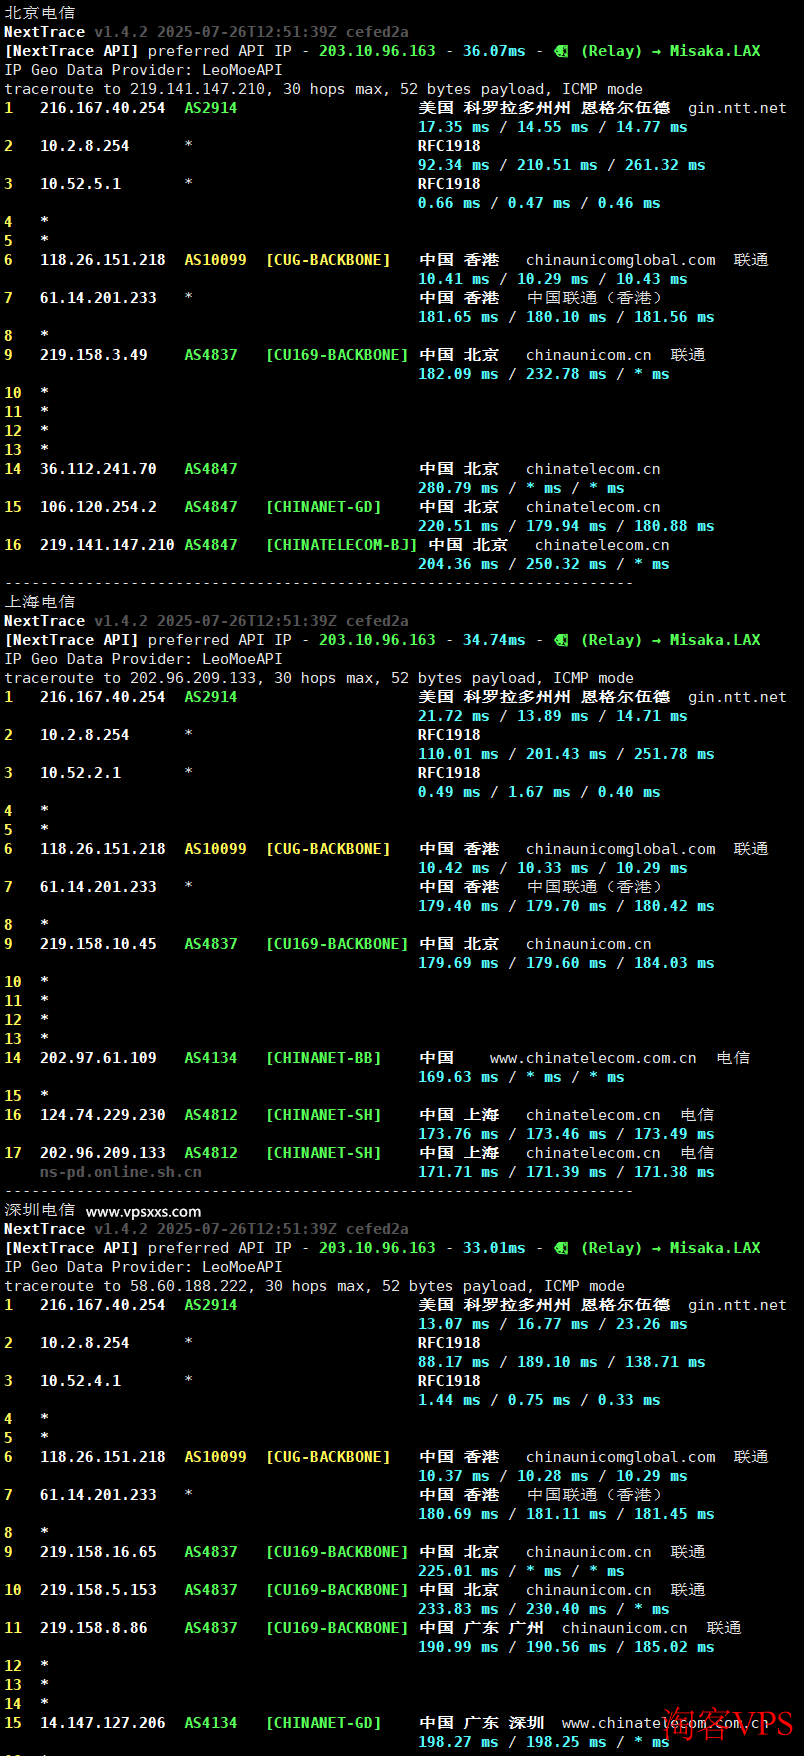Viewport: 804px width, 1756px height.
Task: Click the latency value '92.34 ms'
Action: (454, 165)
